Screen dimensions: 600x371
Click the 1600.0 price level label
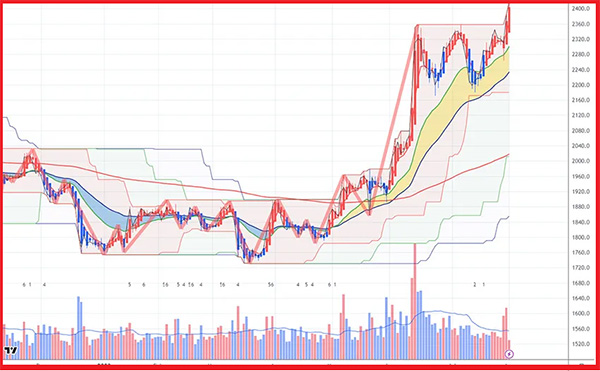click(580, 313)
